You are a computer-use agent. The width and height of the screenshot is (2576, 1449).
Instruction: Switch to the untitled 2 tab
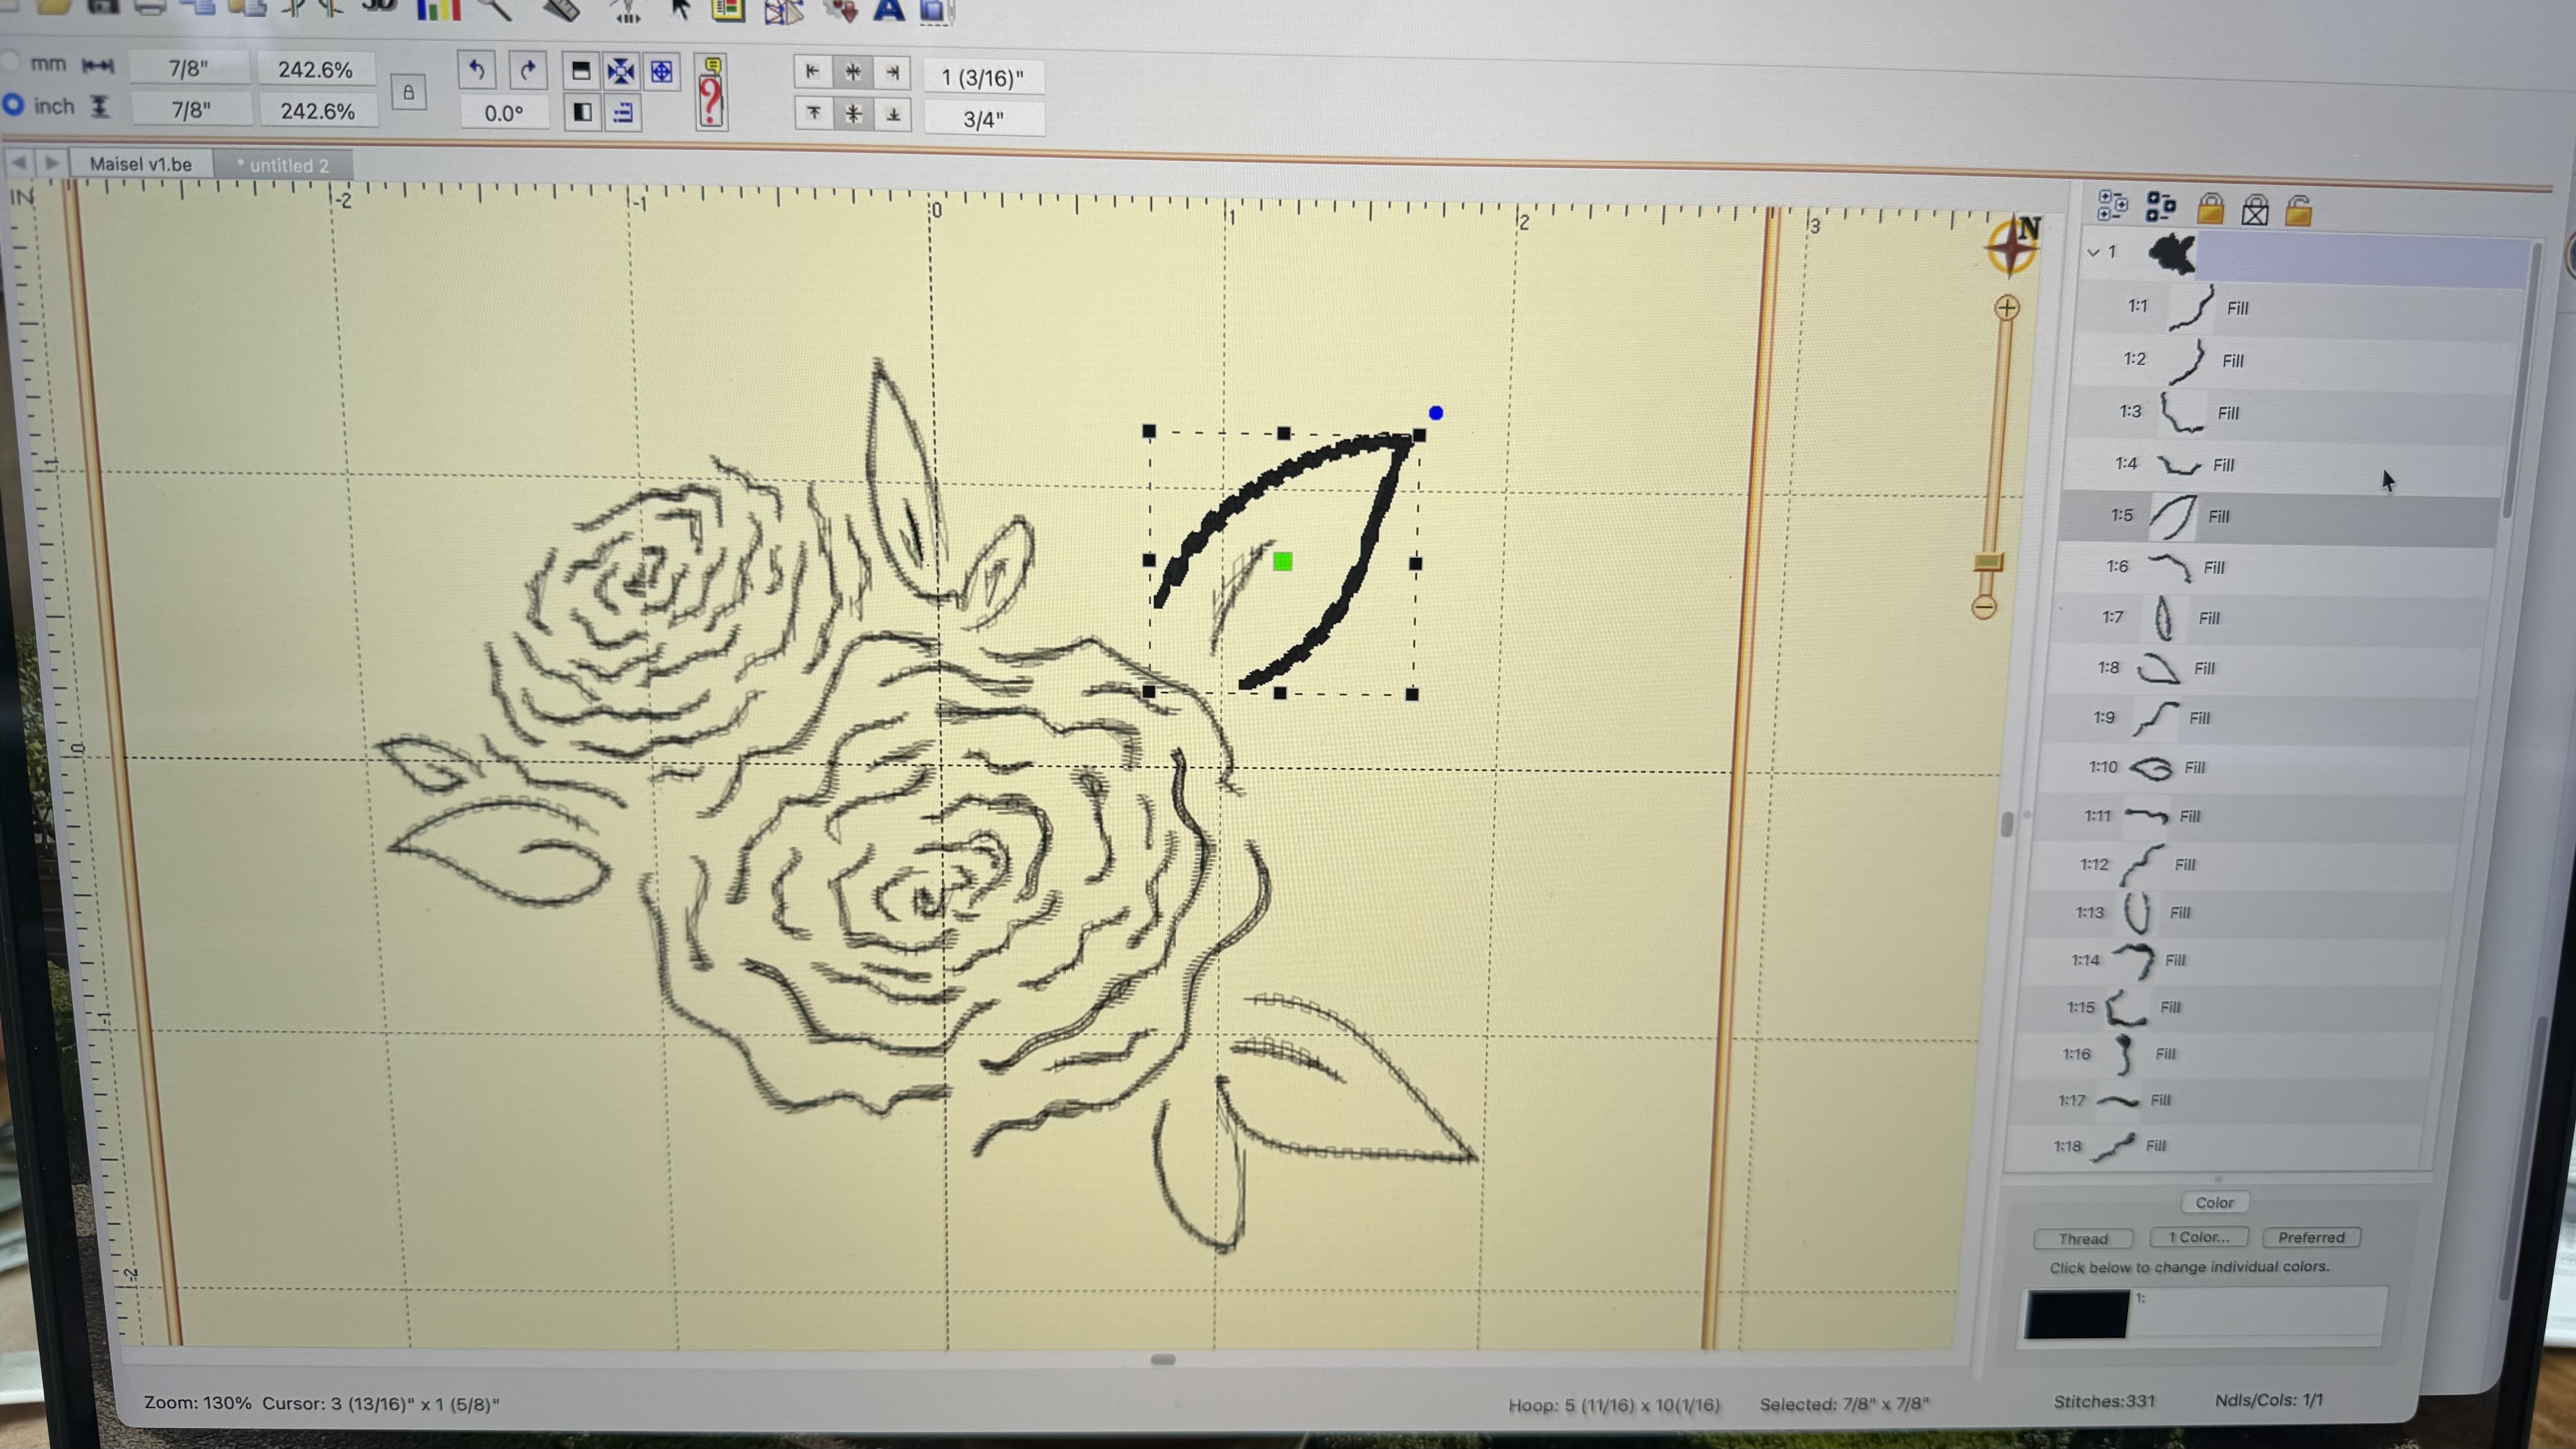283,165
